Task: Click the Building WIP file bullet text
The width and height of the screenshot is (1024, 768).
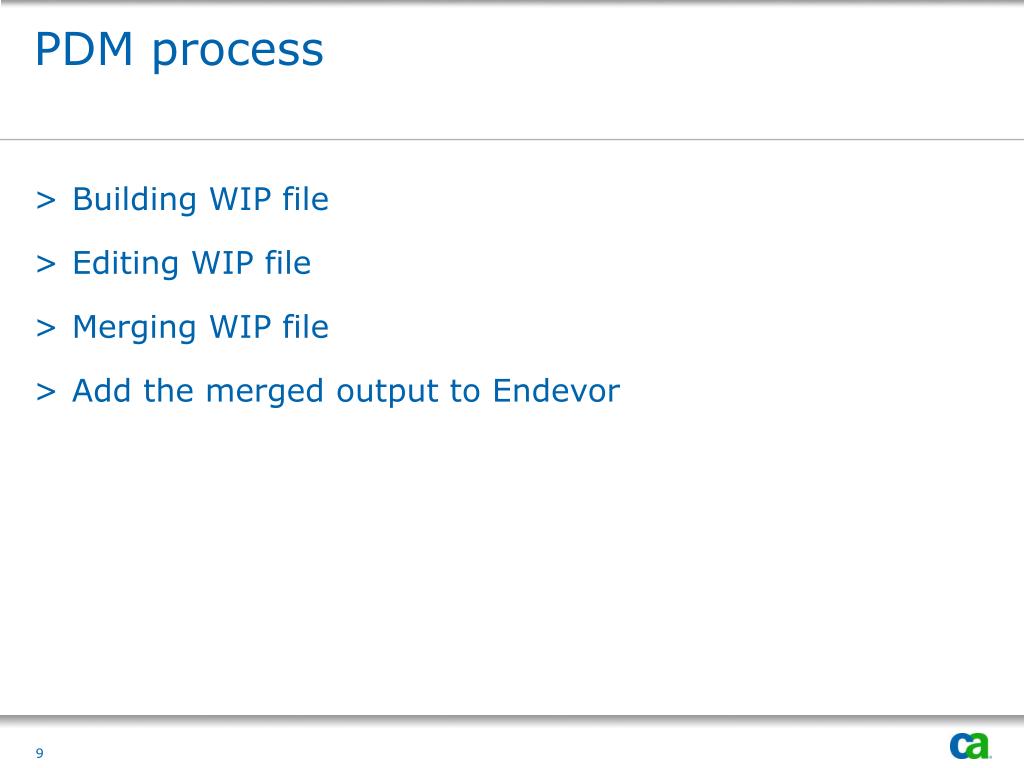Action: pyautogui.click(x=200, y=199)
